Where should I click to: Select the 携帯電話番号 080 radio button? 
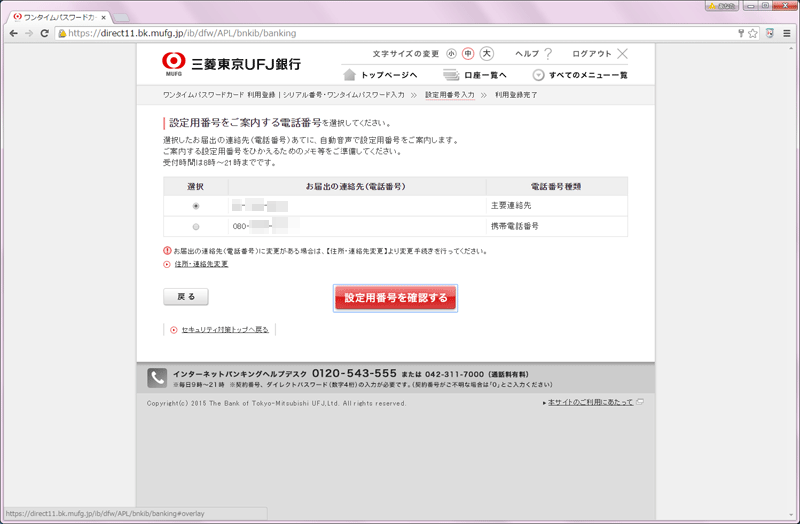click(196, 227)
